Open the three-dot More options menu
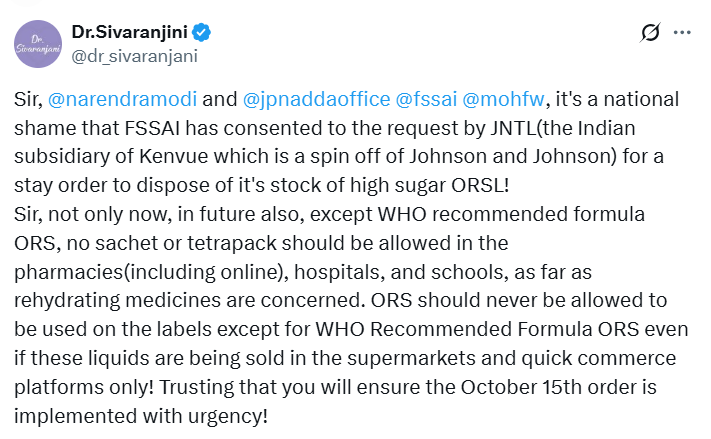The width and height of the screenshot is (711, 439). (x=683, y=33)
